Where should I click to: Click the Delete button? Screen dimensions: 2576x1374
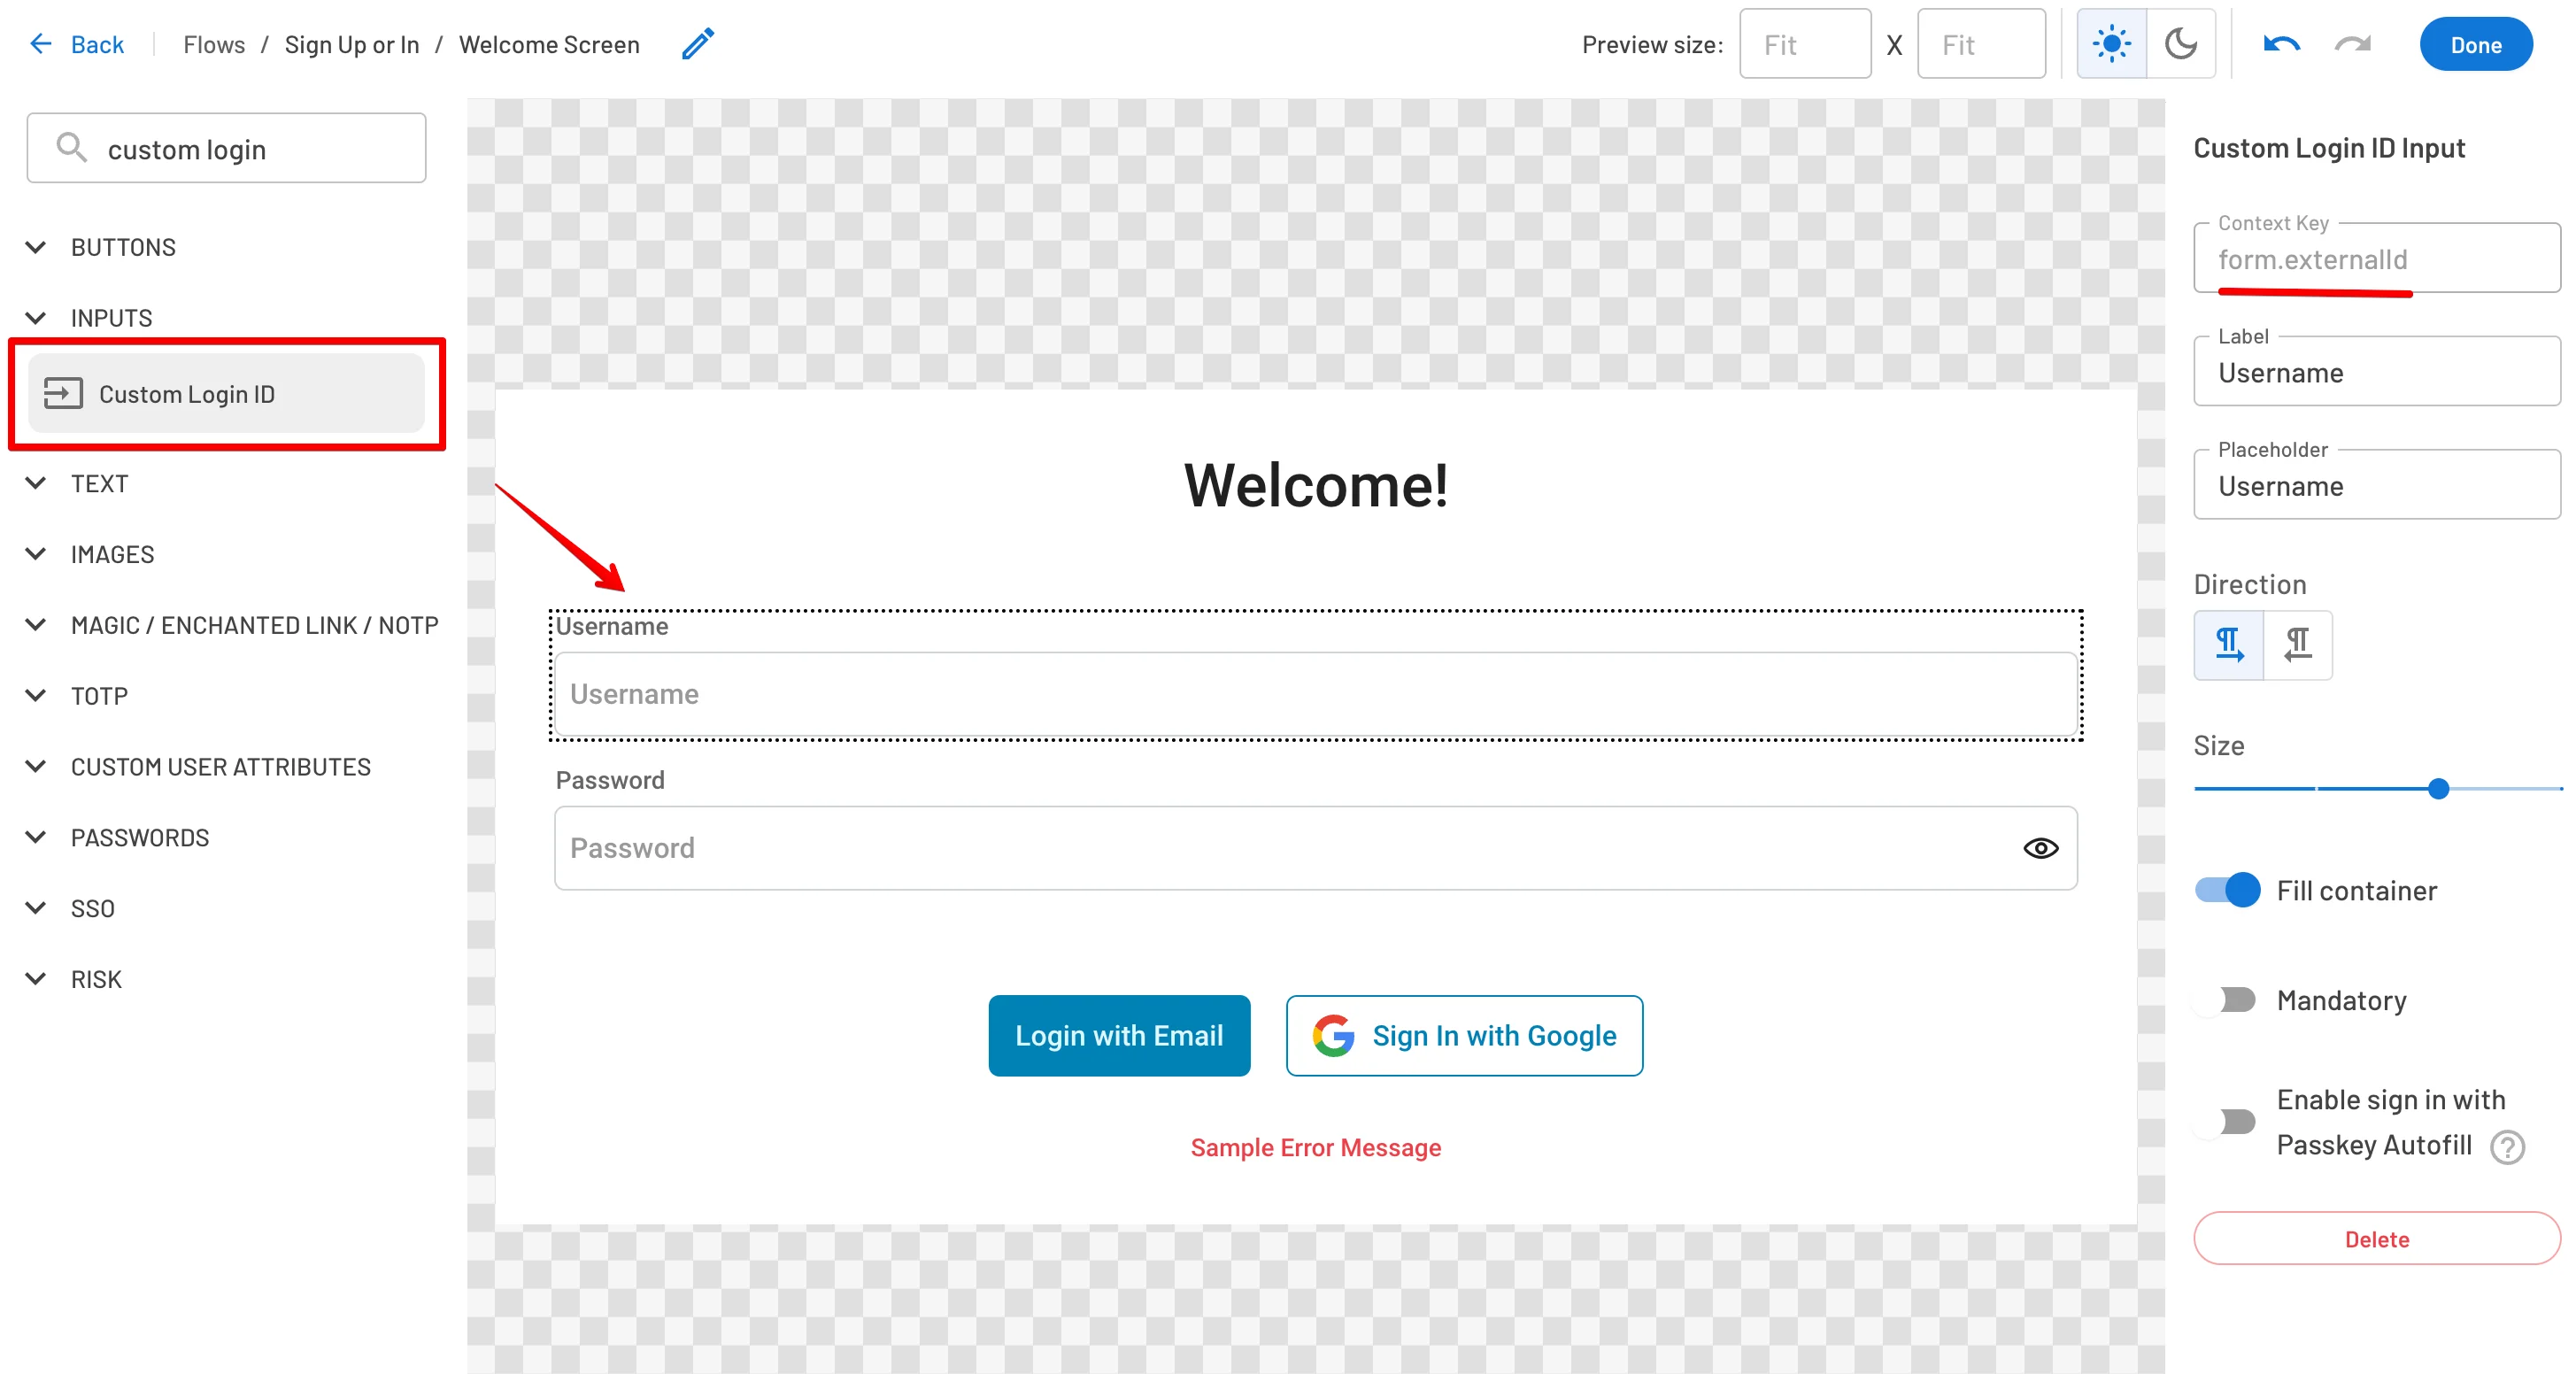pos(2376,1239)
